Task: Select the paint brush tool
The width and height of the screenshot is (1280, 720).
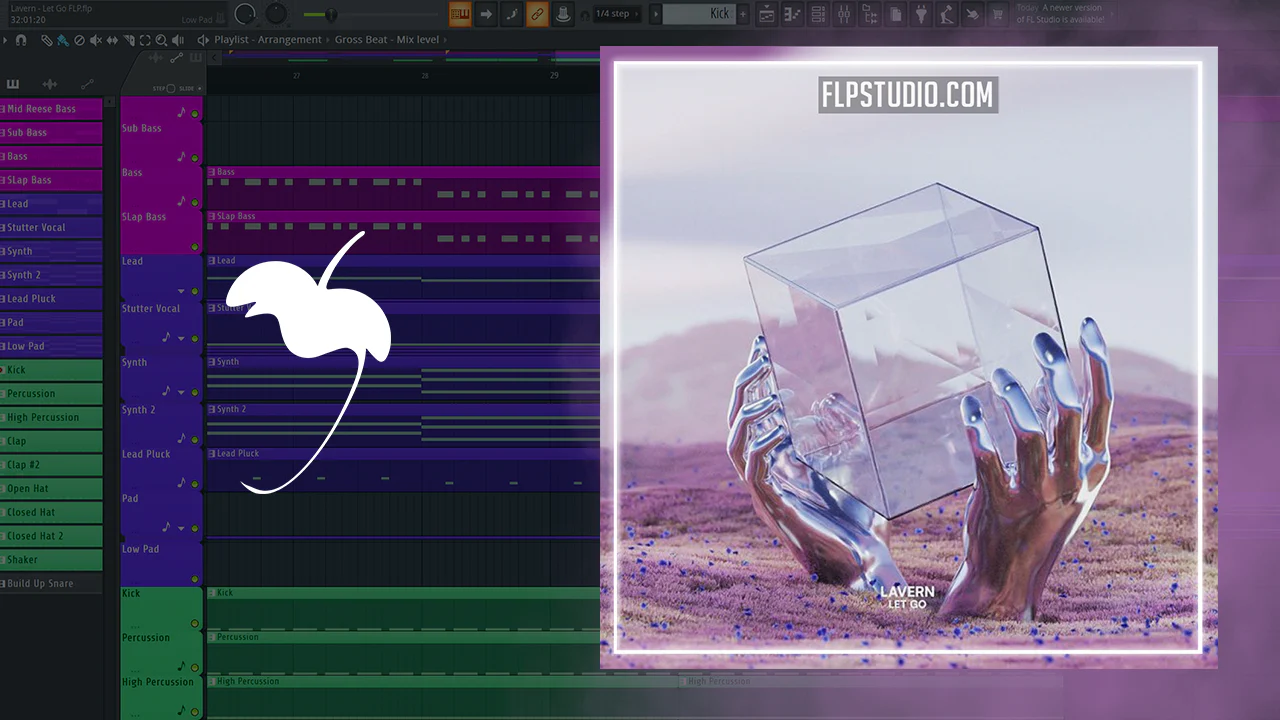Action: coord(63,40)
